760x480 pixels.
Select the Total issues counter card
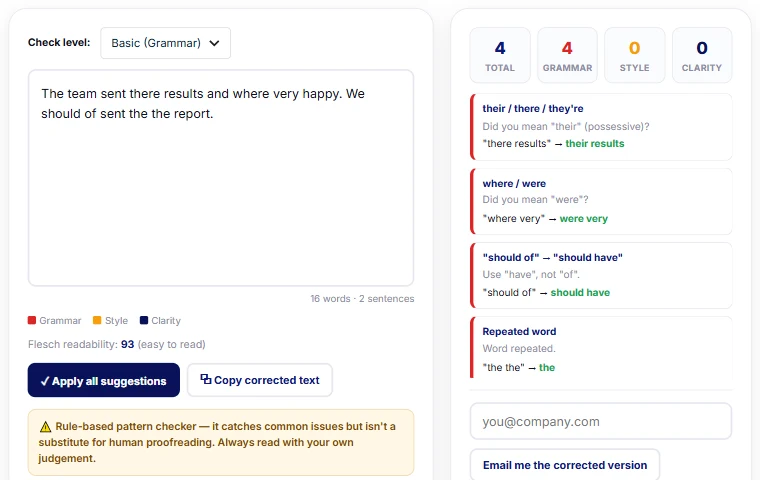click(x=500, y=55)
